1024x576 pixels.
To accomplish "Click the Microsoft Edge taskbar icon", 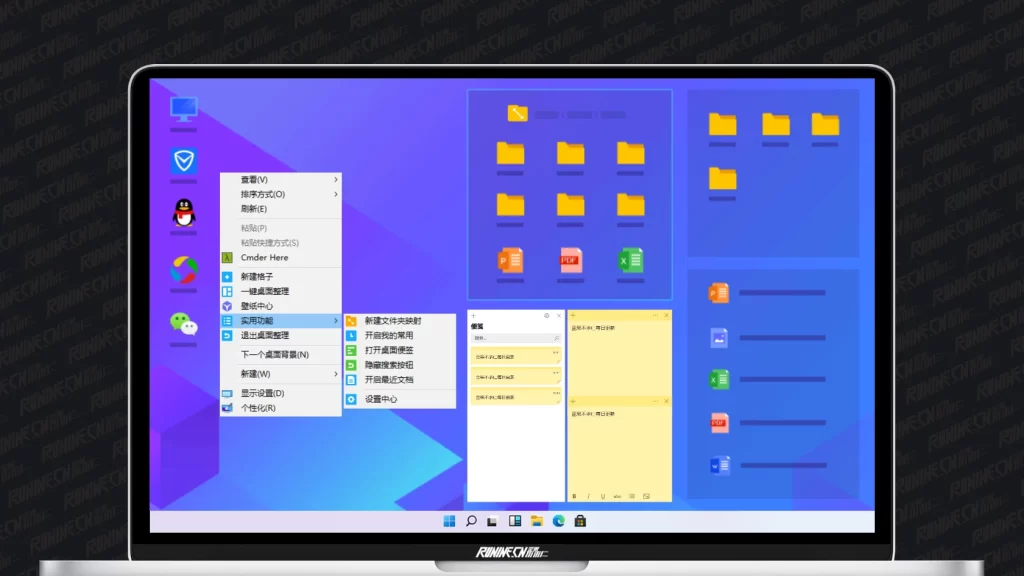I will 558,521.
